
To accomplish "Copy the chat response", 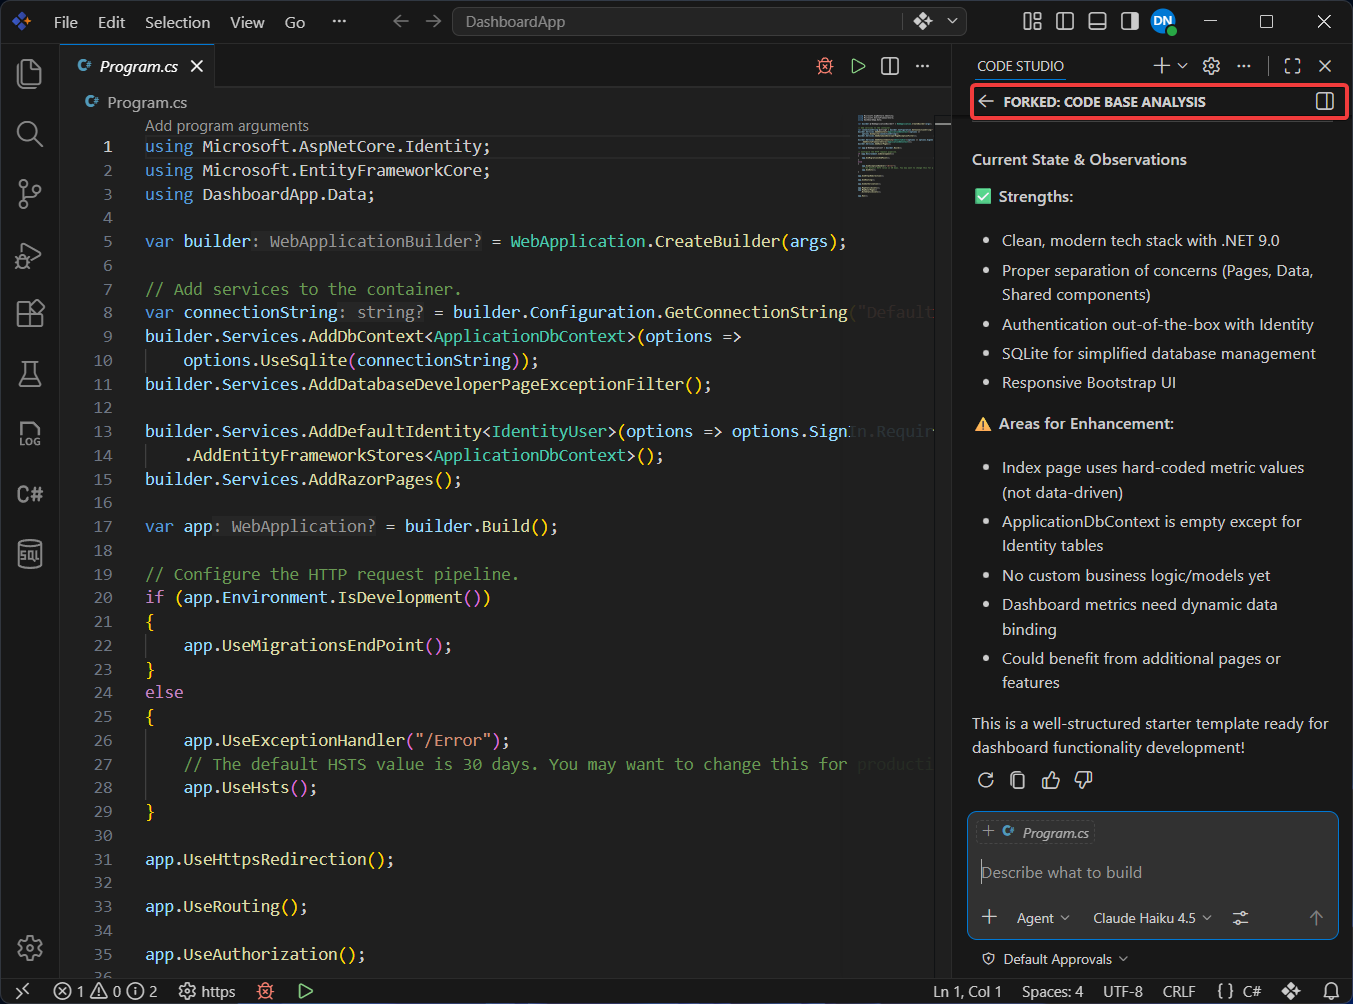I will coord(1018,780).
